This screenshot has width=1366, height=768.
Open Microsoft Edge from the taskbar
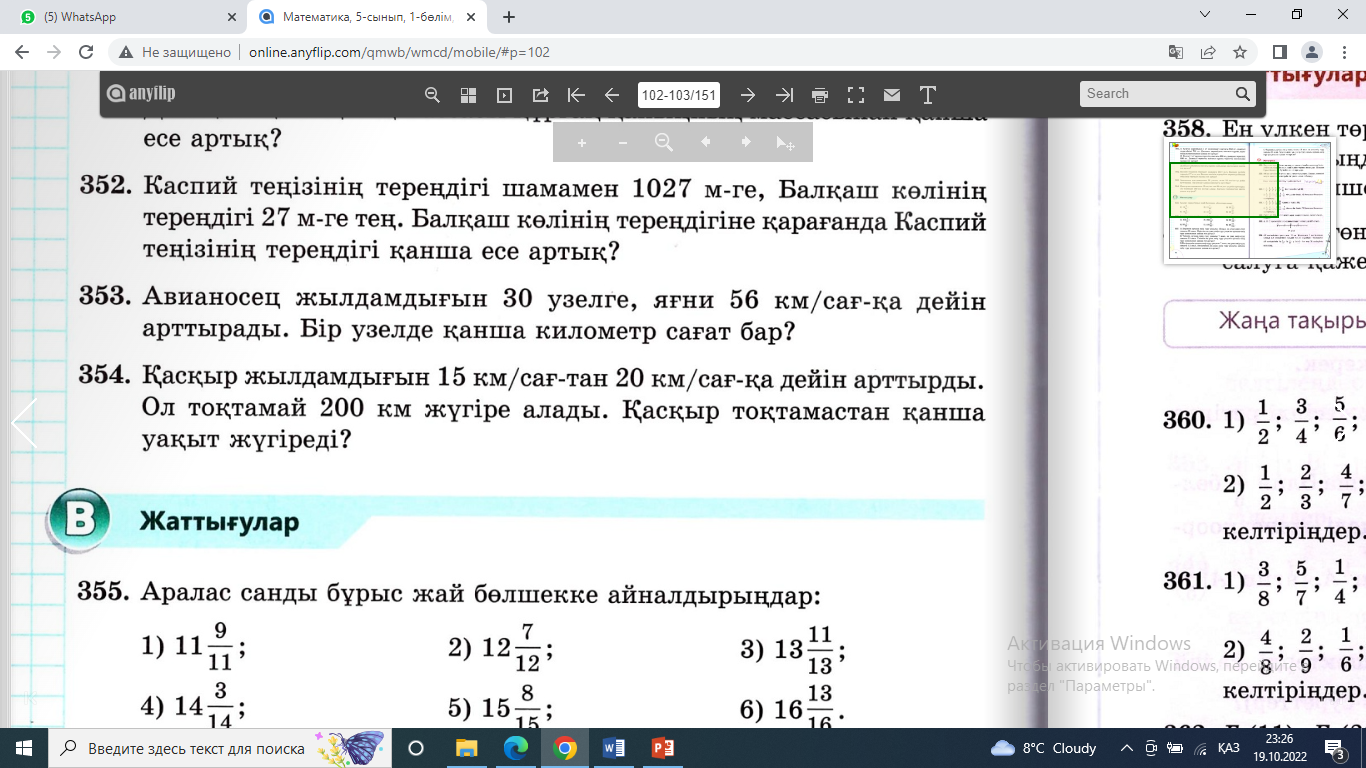click(x=515, y=748)
